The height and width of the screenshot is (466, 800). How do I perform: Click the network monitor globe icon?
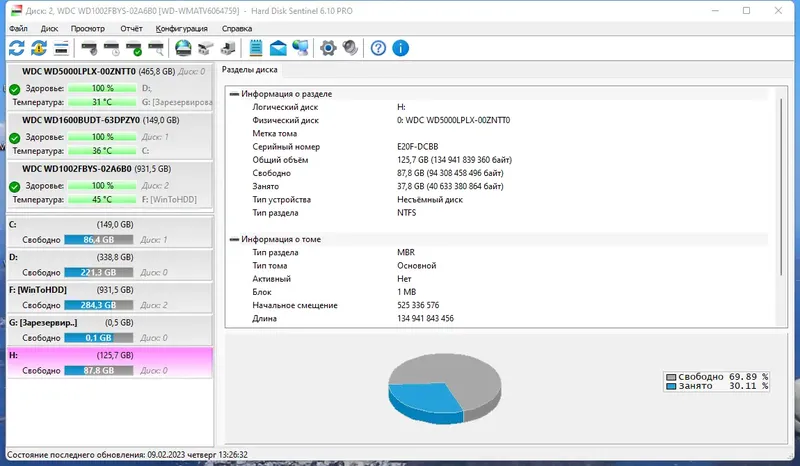(301, 48)
